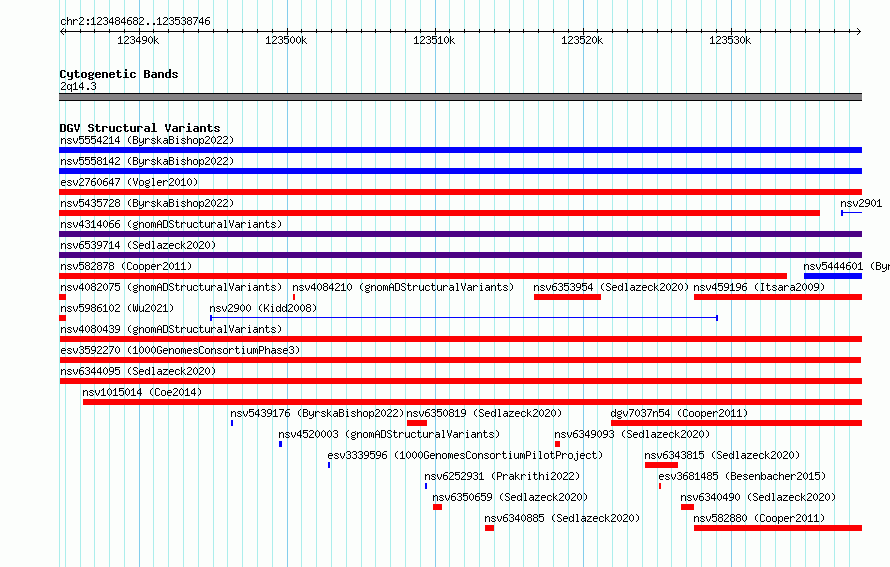The image size is (890, 567).
Task: Click the ruler's right arrowhead
Action: (x=859, y=32)
